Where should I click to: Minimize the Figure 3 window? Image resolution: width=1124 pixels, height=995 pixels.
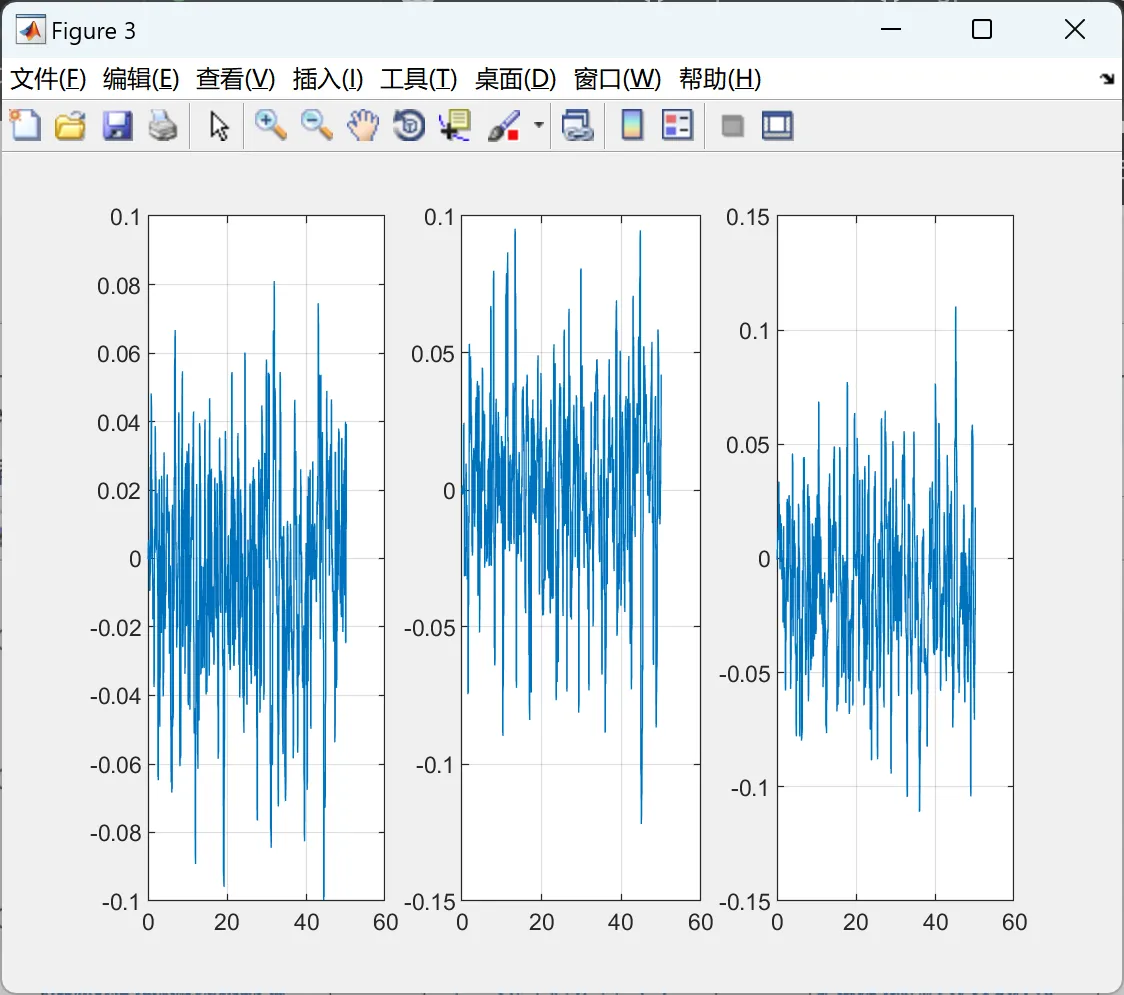(891, 29)
